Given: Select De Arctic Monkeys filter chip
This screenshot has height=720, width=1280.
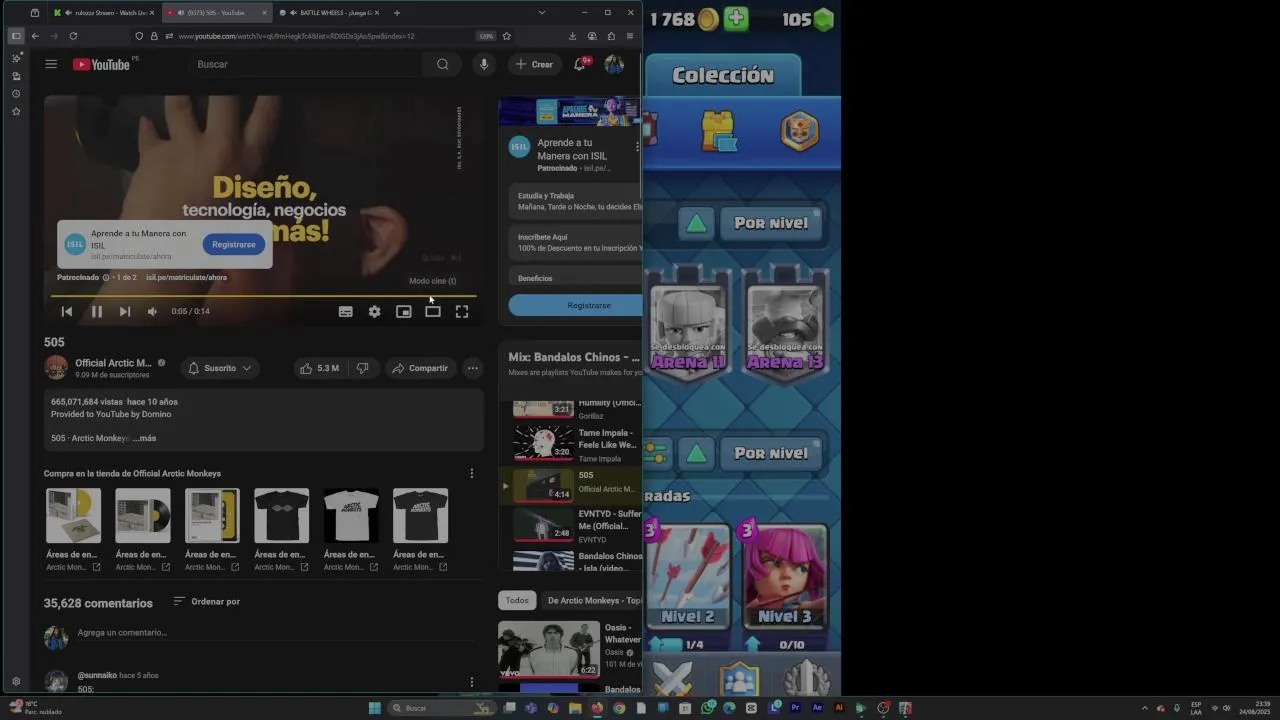Looking at the screenshot, I should (592, 600).
